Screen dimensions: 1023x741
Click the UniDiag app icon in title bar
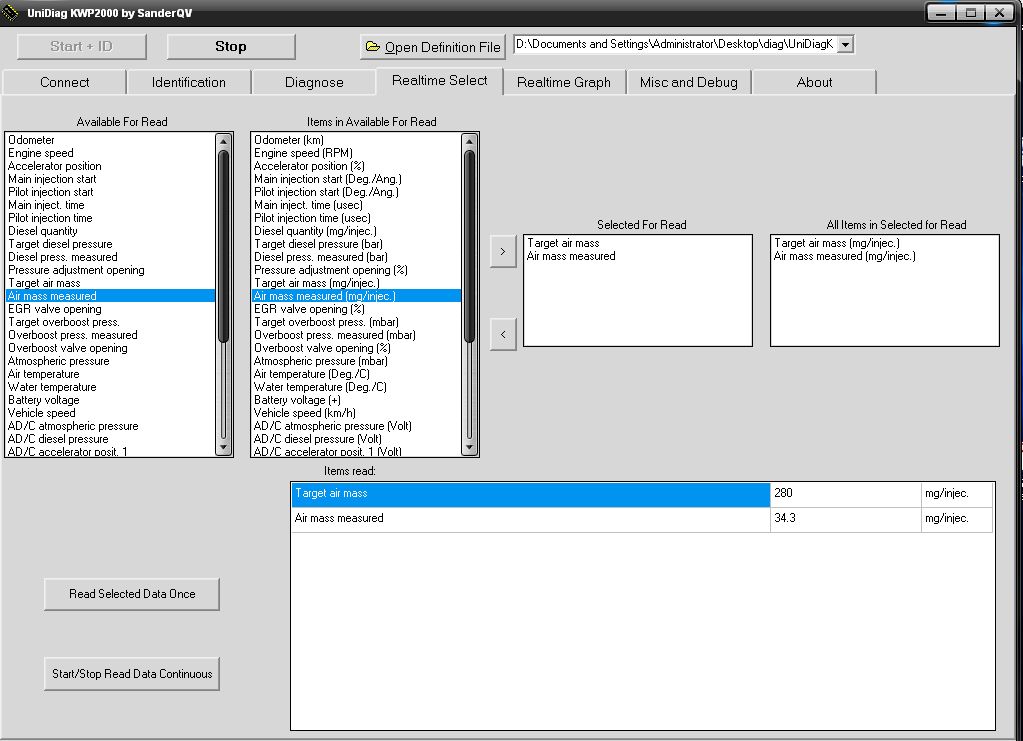pos(12,12)
